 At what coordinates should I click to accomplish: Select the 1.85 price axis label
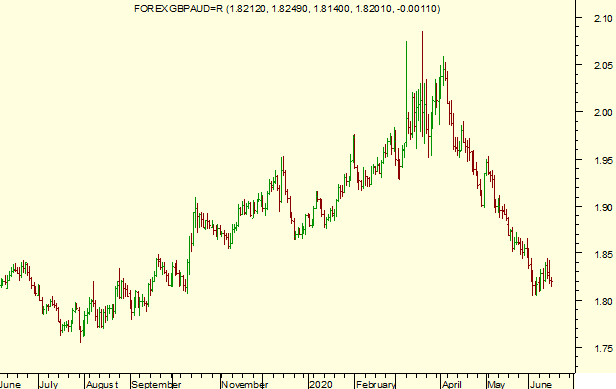pos(603,255)
